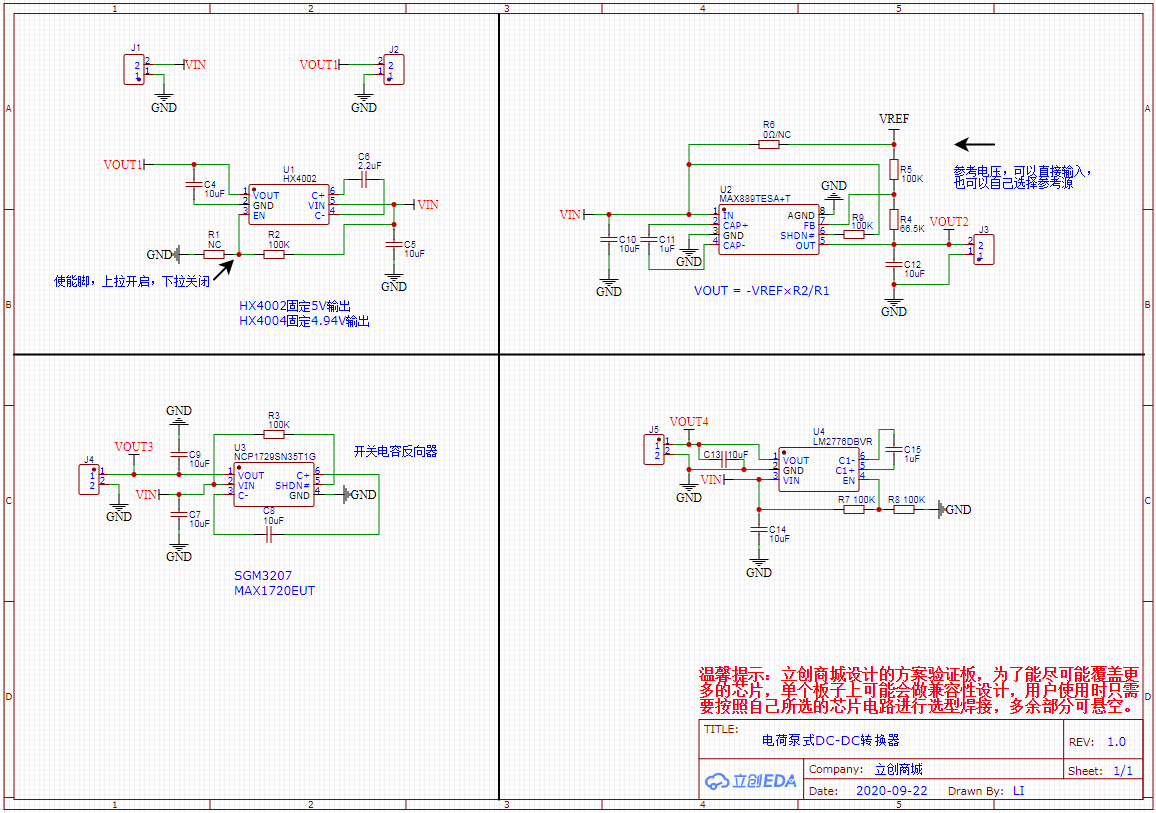Screen dimensions: 1156x813
Task: Select the R3 100K resistor
Action: point(273,434)
